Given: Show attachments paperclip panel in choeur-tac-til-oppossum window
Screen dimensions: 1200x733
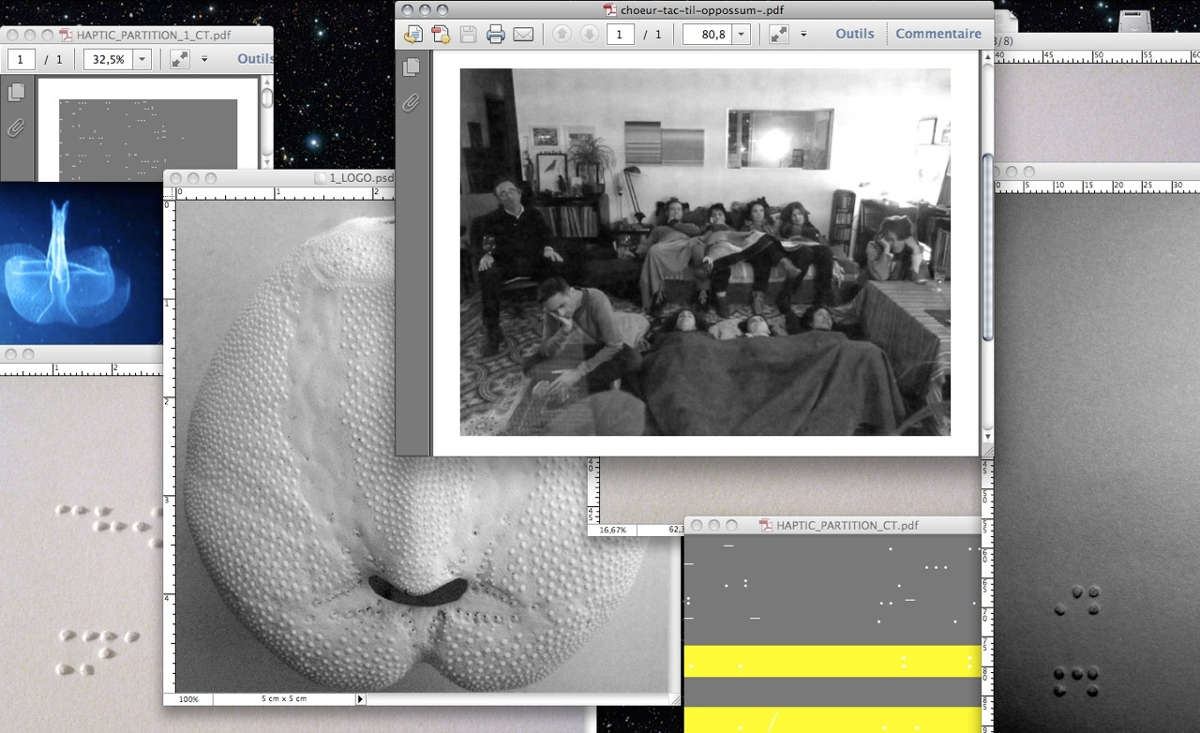Looking at the screenshot, I should point(411,103).
